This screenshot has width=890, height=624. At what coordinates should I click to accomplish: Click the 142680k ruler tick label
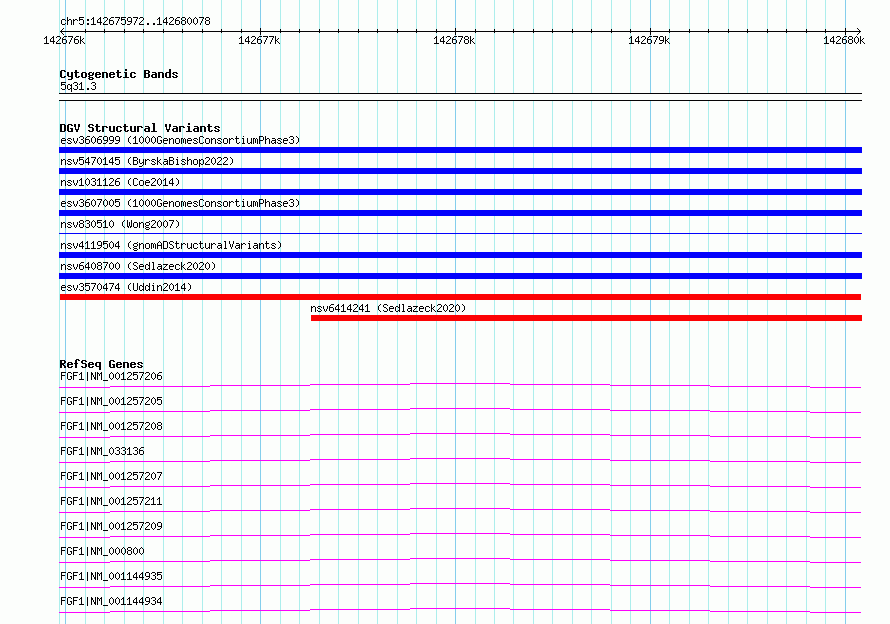click(x=844, y=40)
